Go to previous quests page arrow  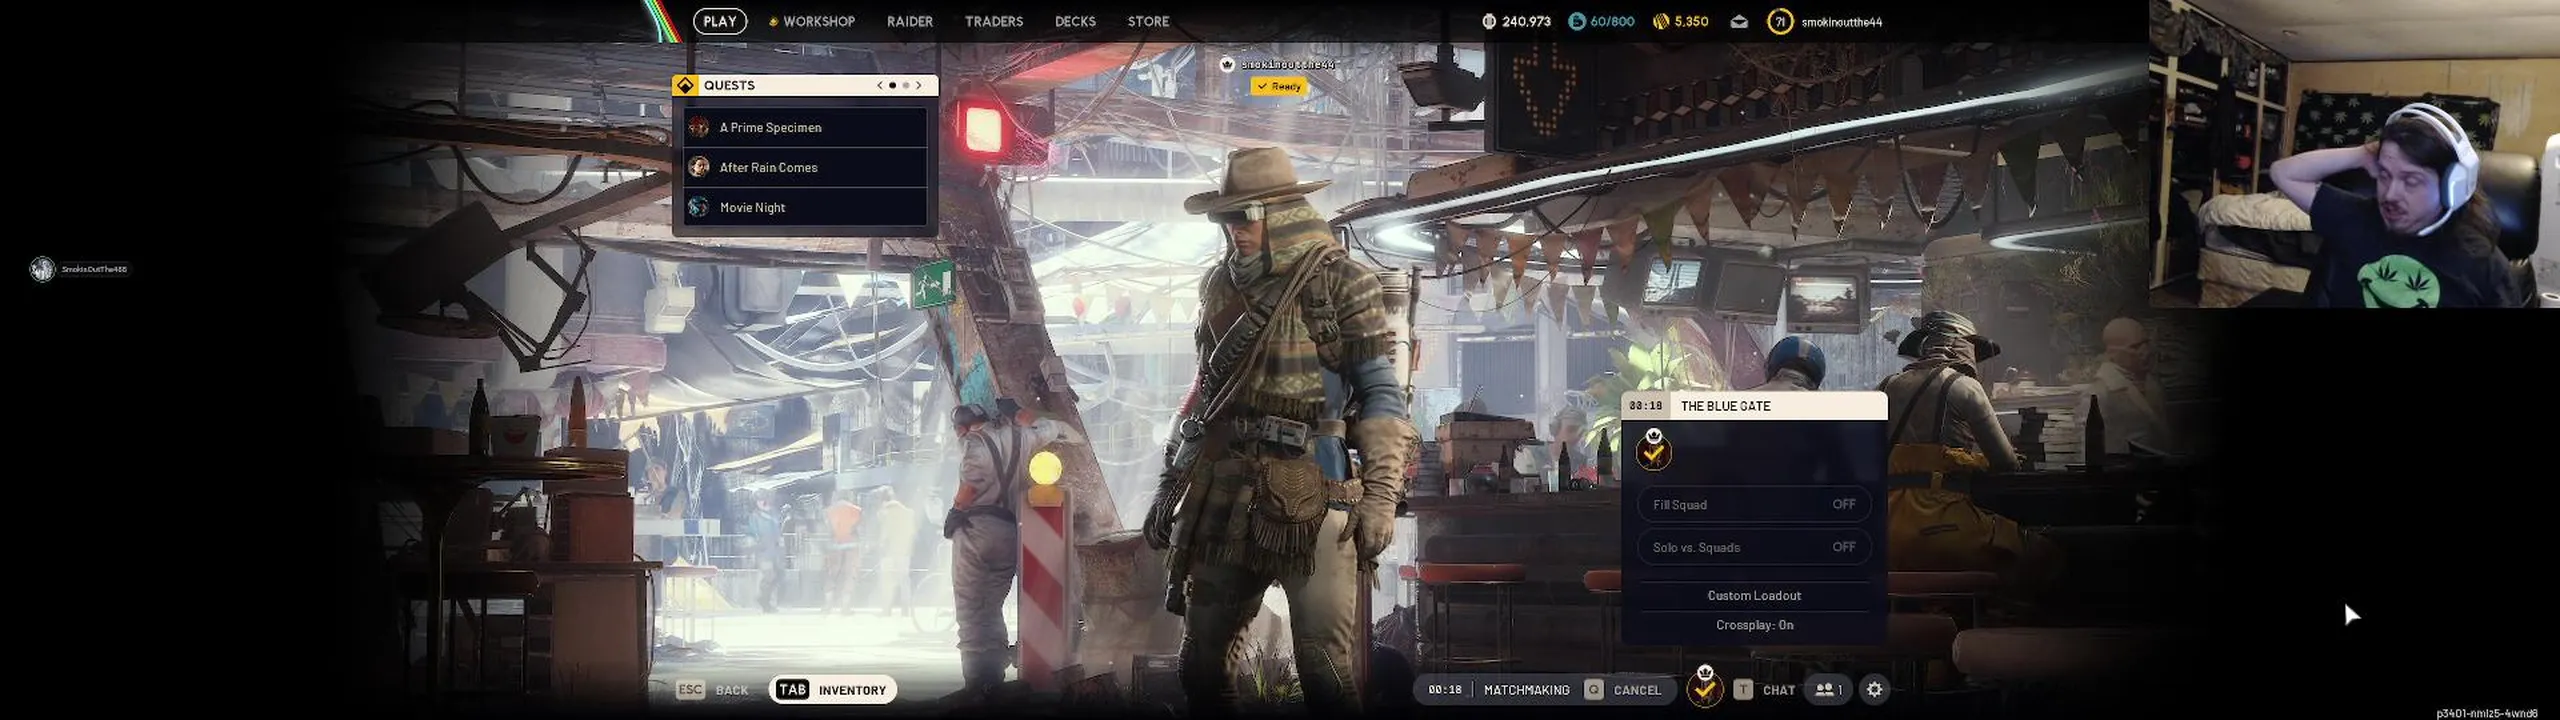coord(879,85)
